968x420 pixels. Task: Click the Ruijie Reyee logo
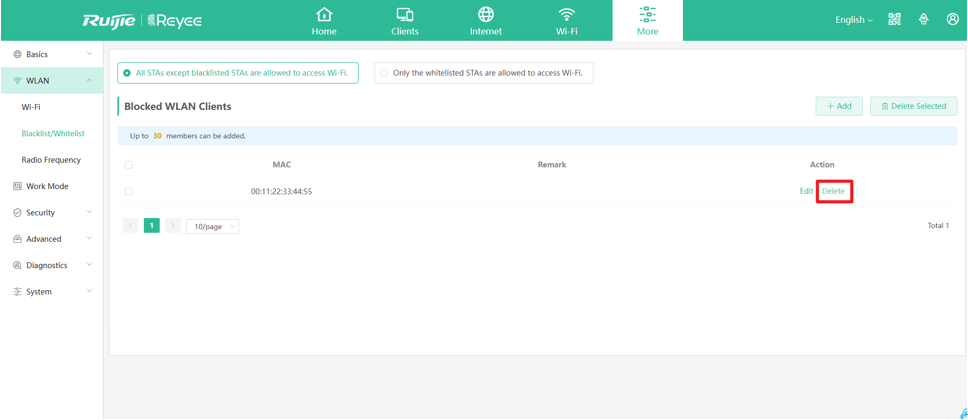click(142, 20)
